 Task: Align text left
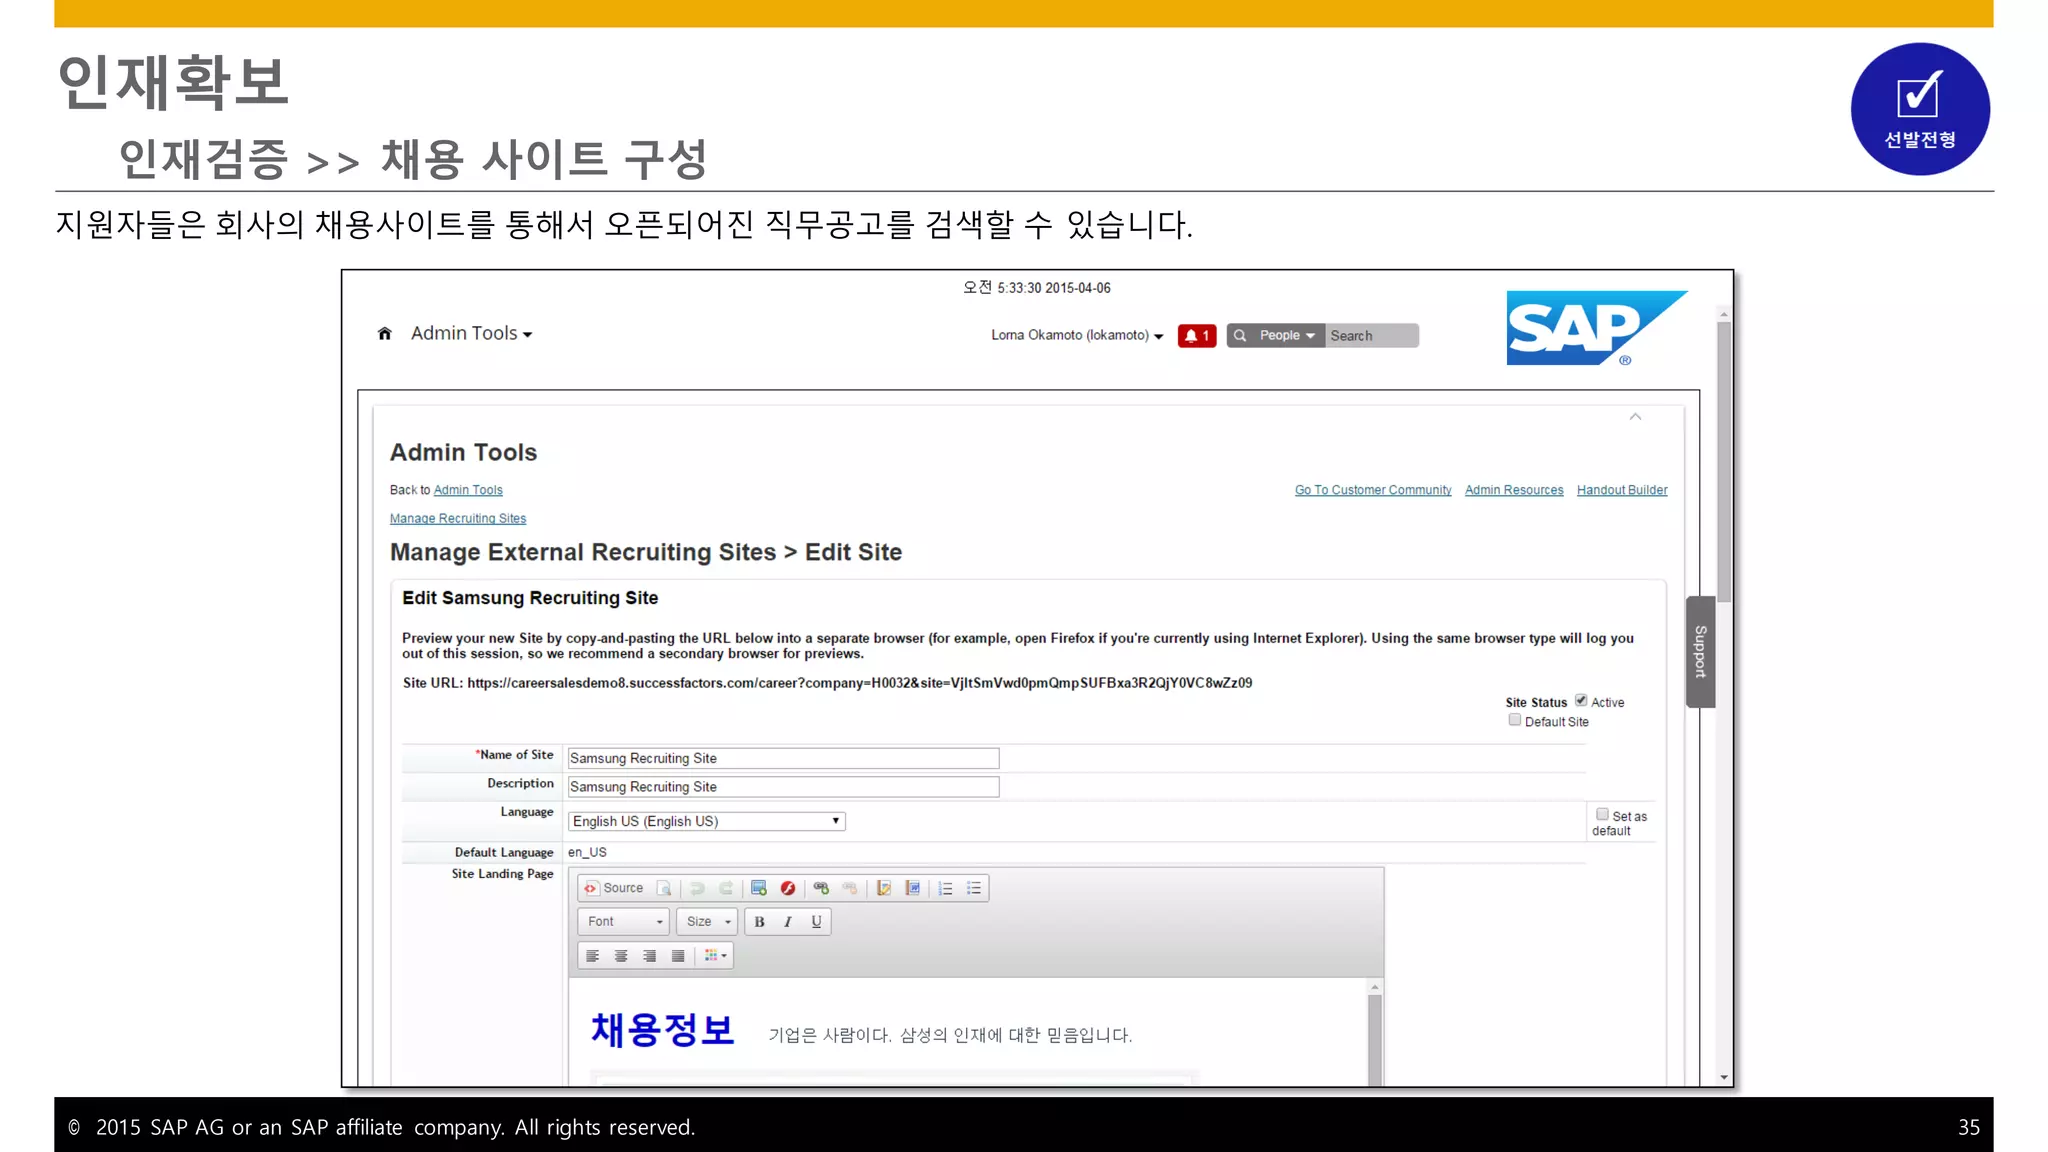(593, 956)
